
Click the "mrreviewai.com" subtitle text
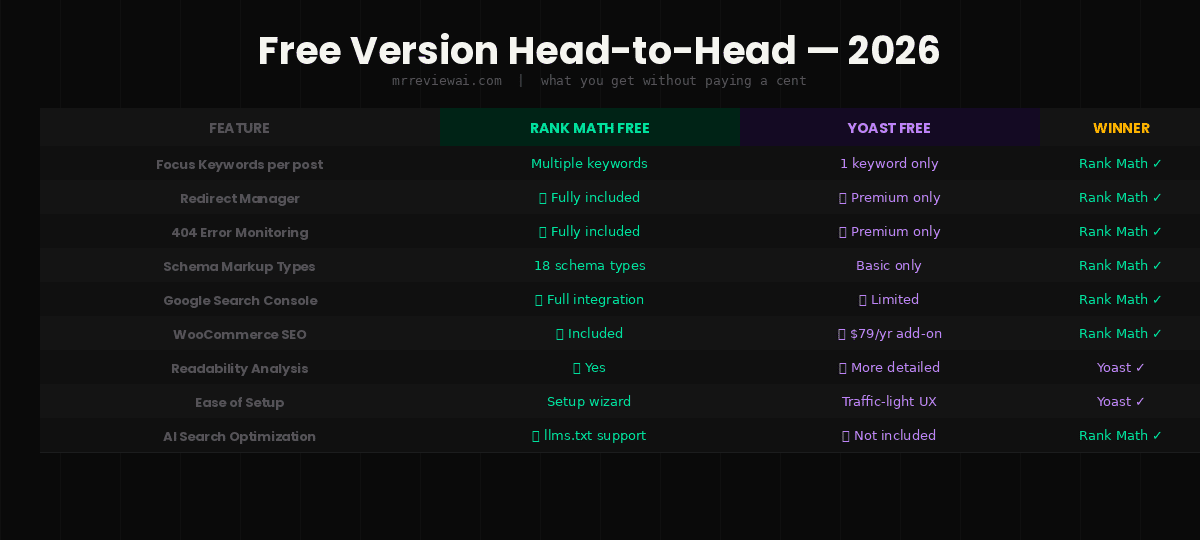point(447,81)
